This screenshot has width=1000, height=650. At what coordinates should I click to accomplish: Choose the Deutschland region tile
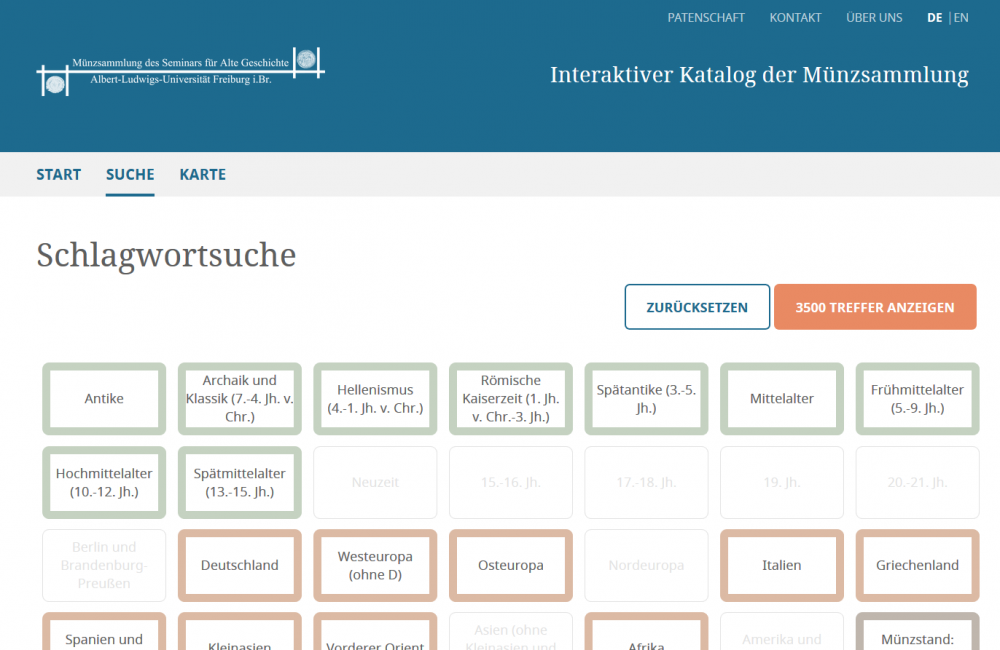click(240, 565)
